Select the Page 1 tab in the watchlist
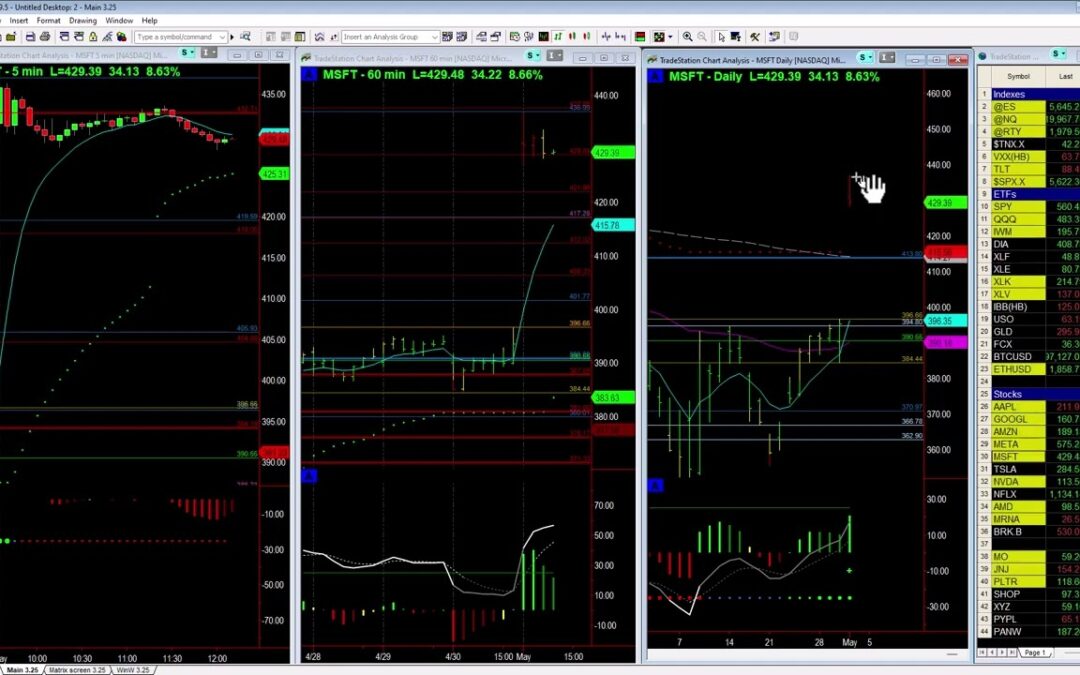This screenshot has width=1080, height=675. click(1035, 652)
